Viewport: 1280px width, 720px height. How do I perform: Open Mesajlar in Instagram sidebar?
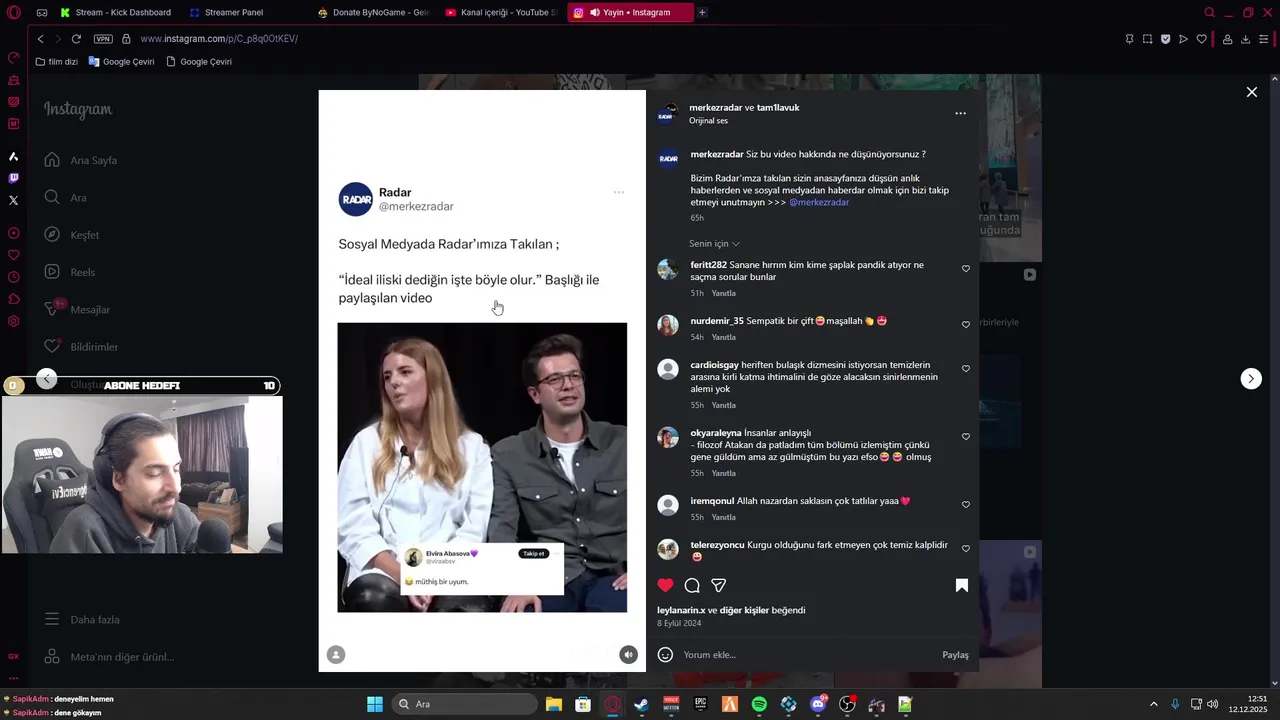(78, 310)
